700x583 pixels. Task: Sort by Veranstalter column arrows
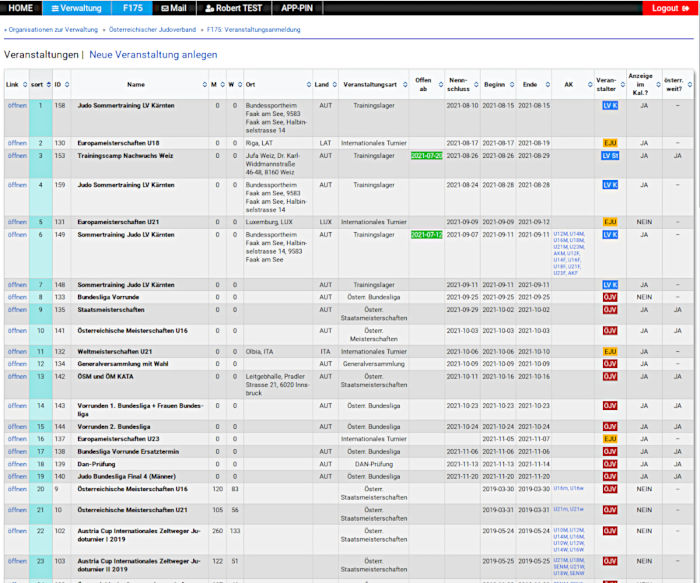tap(623, 84)
